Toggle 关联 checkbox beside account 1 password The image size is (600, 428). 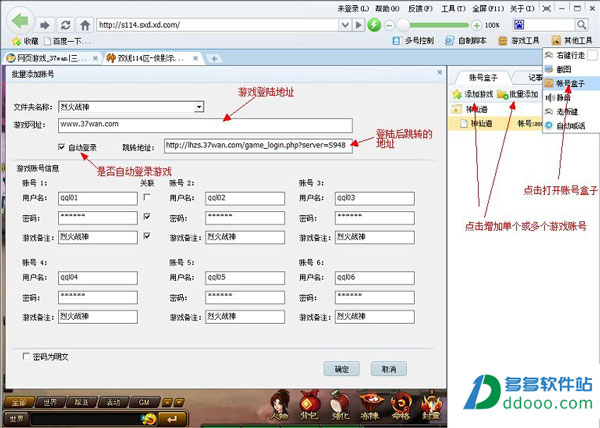point(147,216)
